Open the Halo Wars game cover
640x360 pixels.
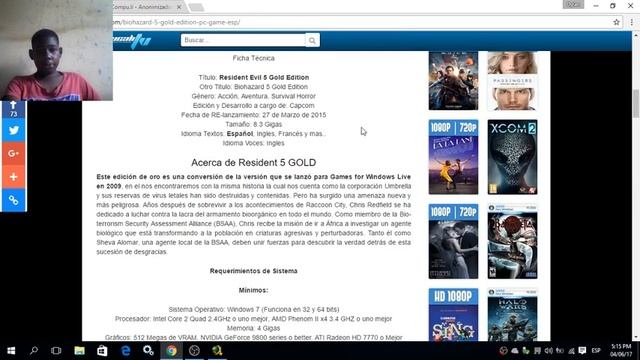click(512, 315)
